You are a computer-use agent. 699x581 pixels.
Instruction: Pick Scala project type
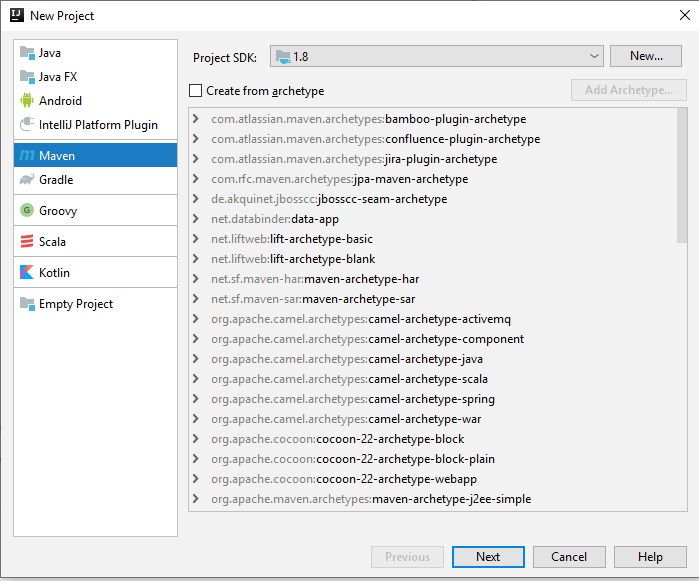[95, 241]
